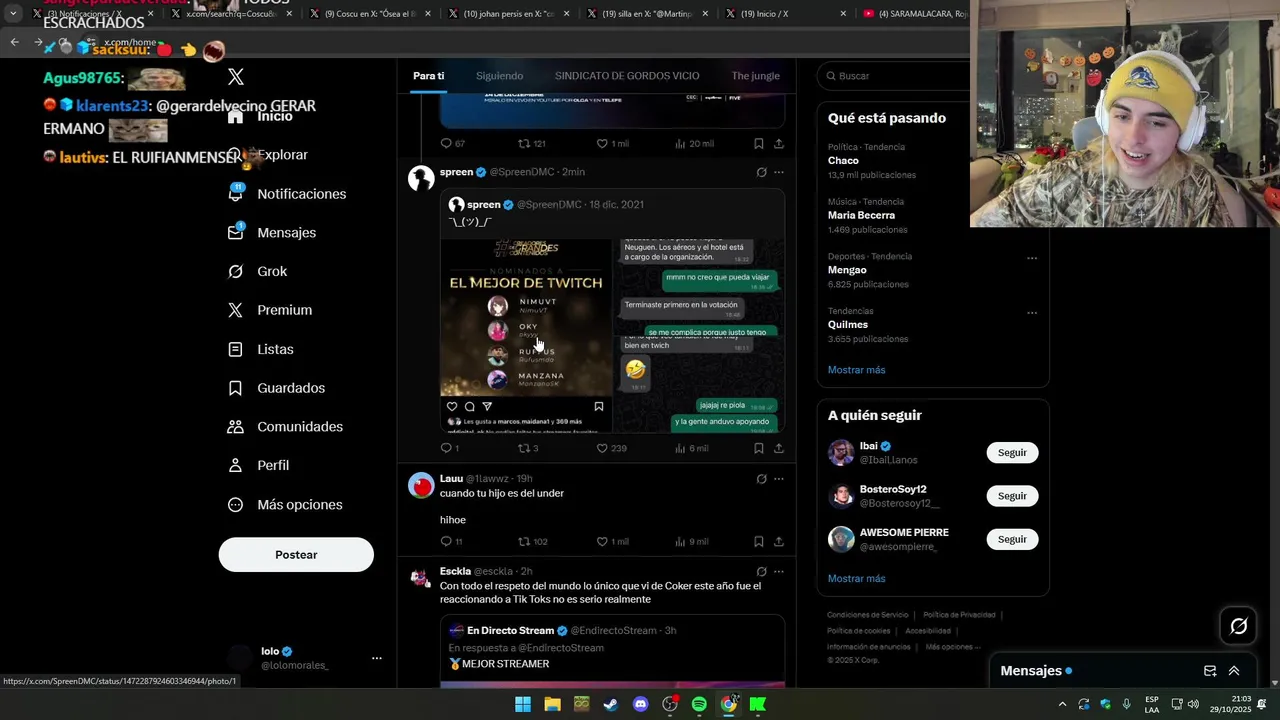The height and width of the screenshot is (720, 1280).
Task: Click the Postear button
Action: (296, 555)
